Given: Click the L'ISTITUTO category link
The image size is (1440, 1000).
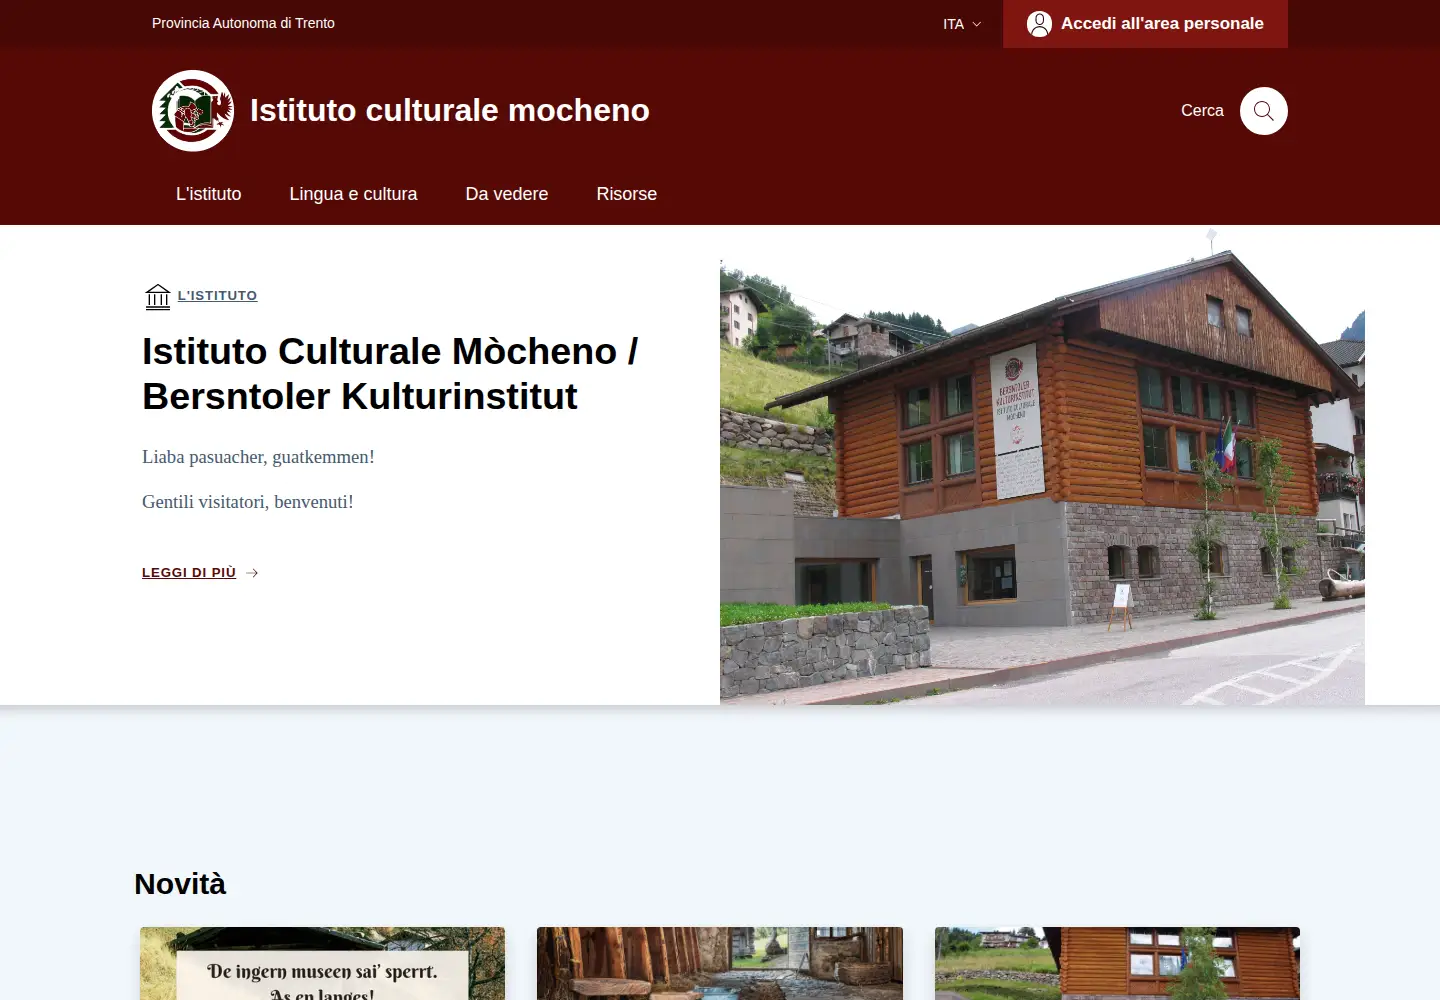Looking at the screenshot, I should coord(217,295).
